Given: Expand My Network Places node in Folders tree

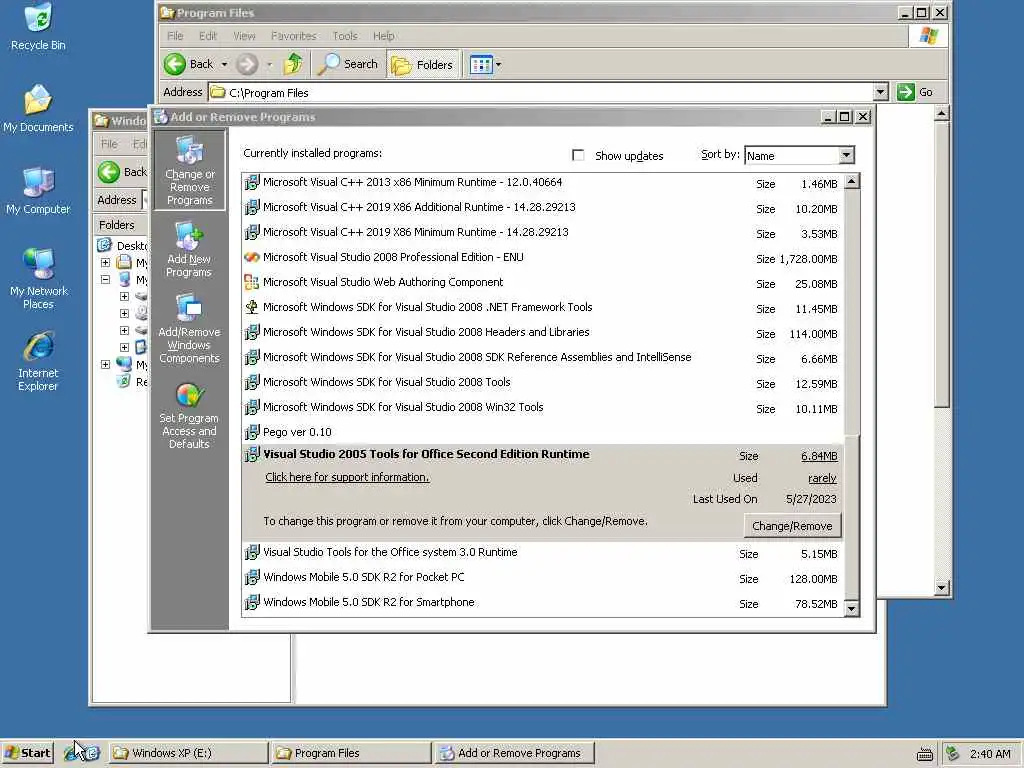Looking at the screenshot, I should (105, 364).
